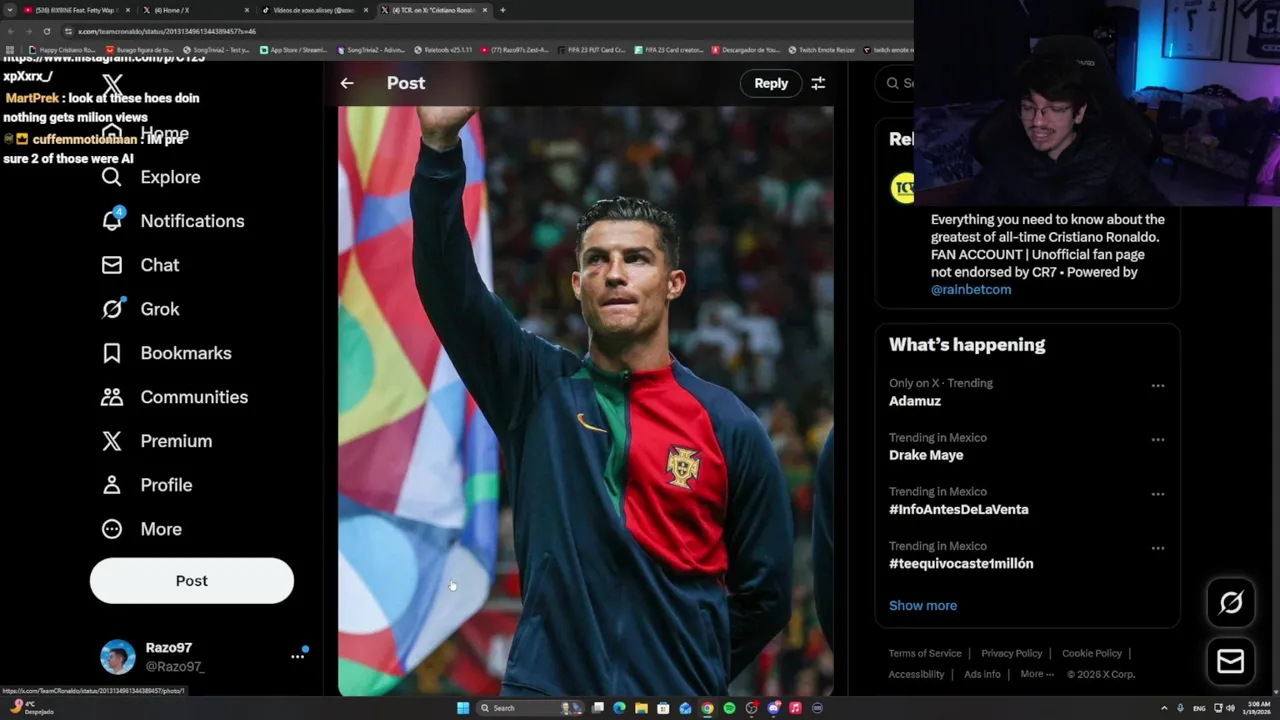
Task: Open Privacy Policy footer link
Action: pyautogui.click(x=1012, y=653)
